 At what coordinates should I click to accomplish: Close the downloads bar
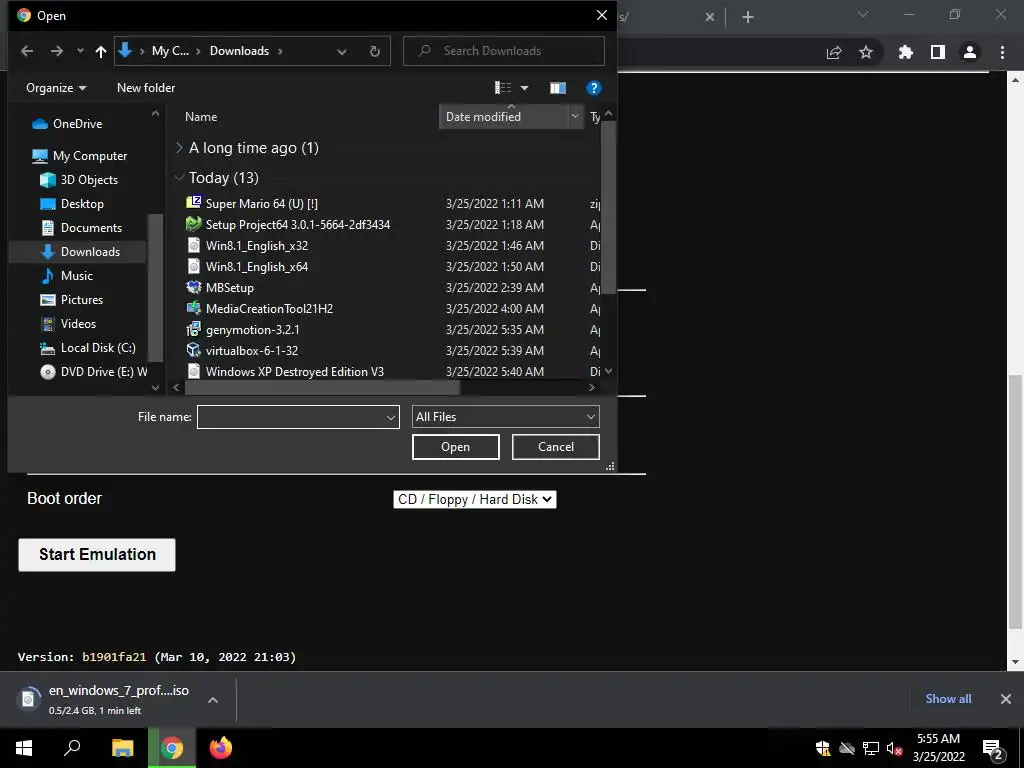[x=1006, y=699]
